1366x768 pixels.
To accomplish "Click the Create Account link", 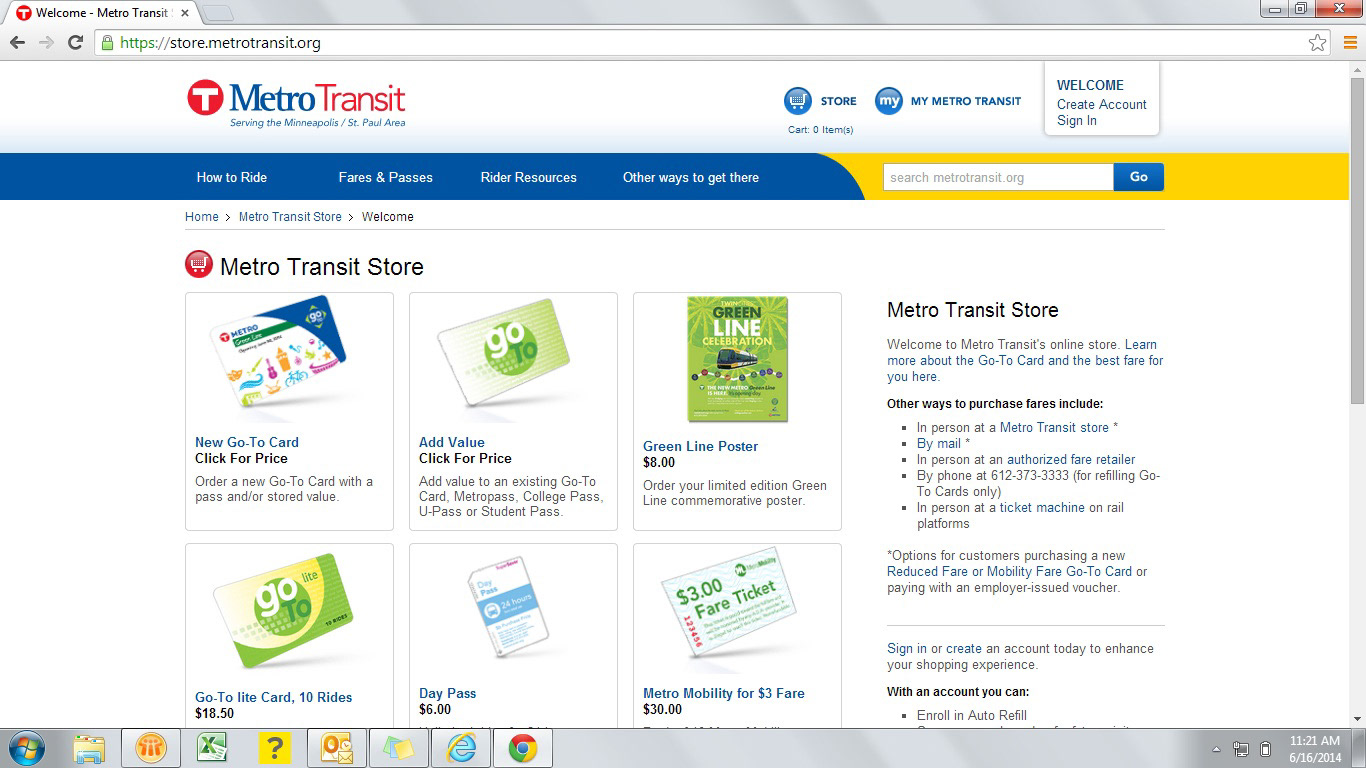I will click(1102, 104).
